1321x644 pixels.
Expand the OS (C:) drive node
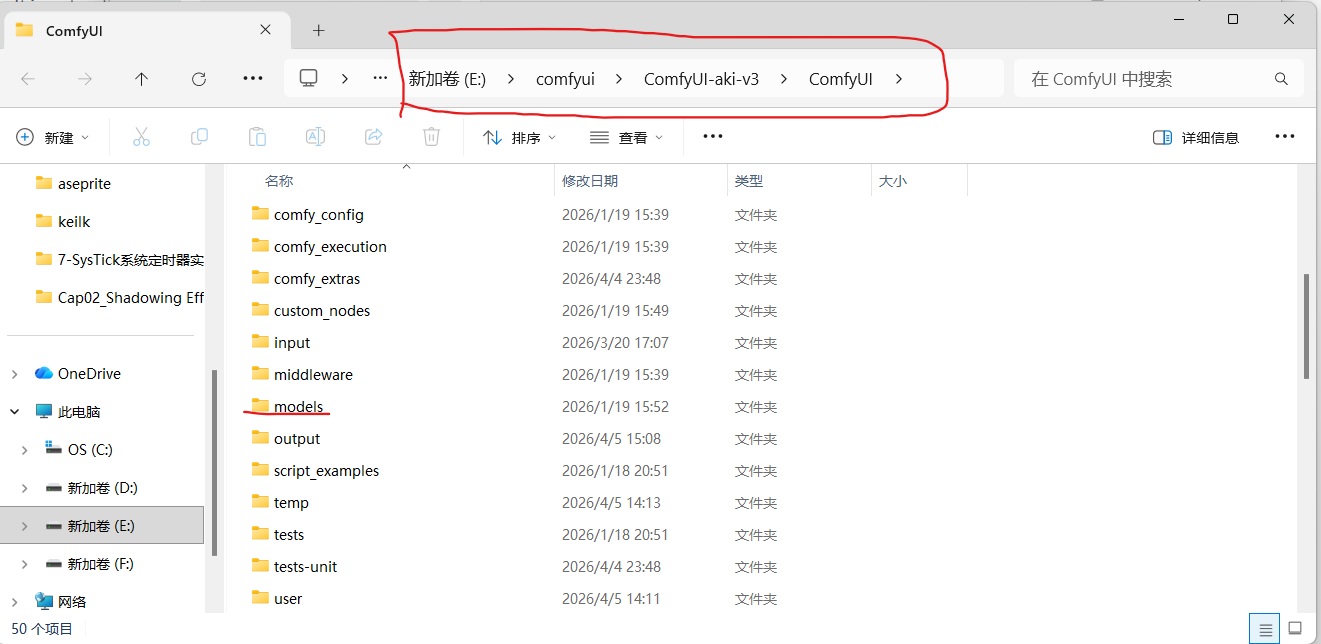pos(24,450)
